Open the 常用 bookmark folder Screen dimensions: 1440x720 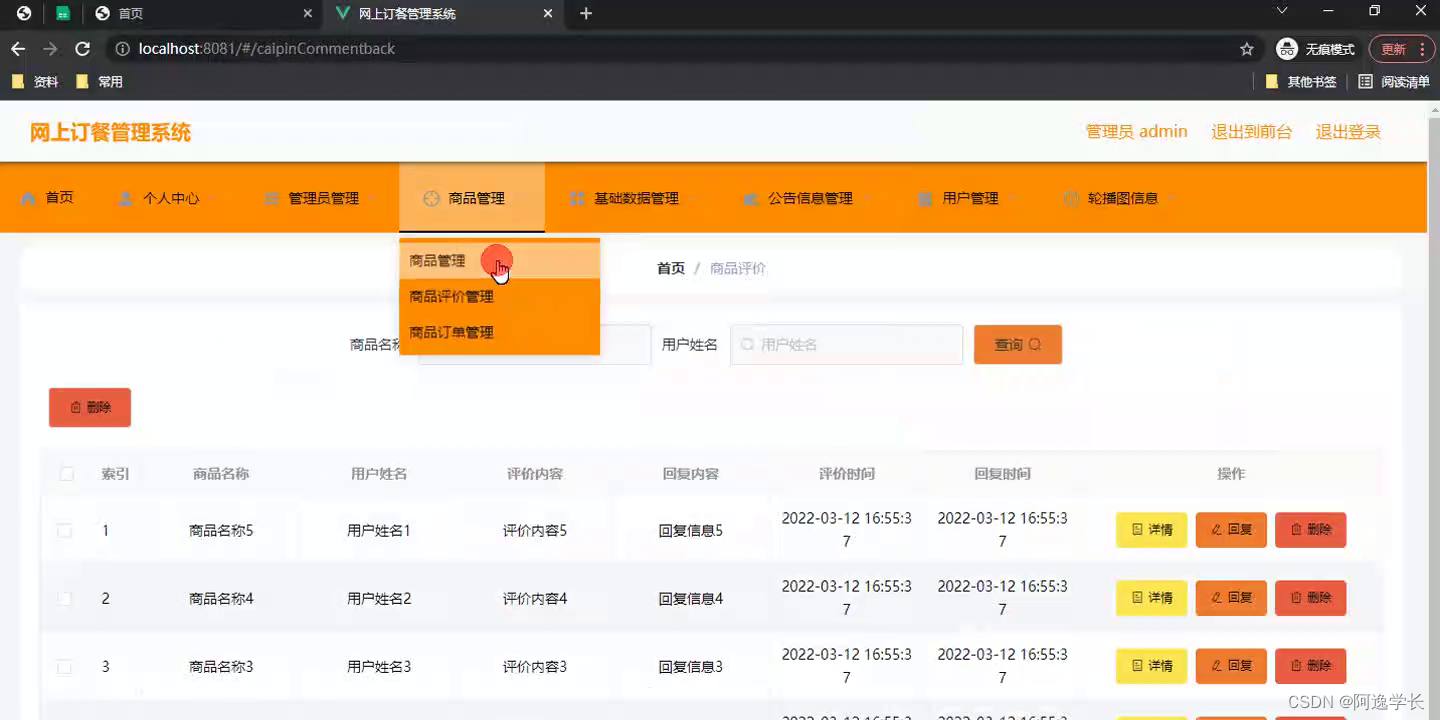click(x=99, y=82)
